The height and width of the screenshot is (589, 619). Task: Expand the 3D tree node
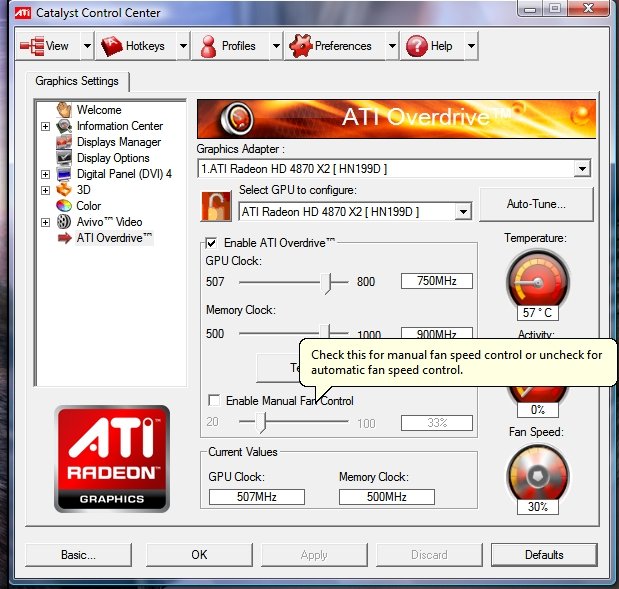45,190
